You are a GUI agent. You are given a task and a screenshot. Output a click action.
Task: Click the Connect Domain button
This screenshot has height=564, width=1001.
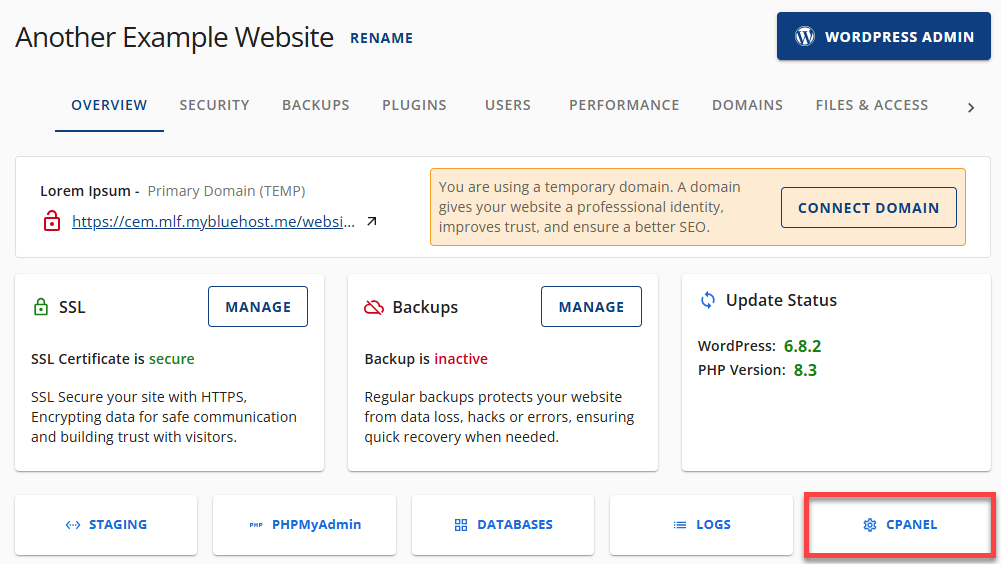pyautogui.click(x=868, y=208)
